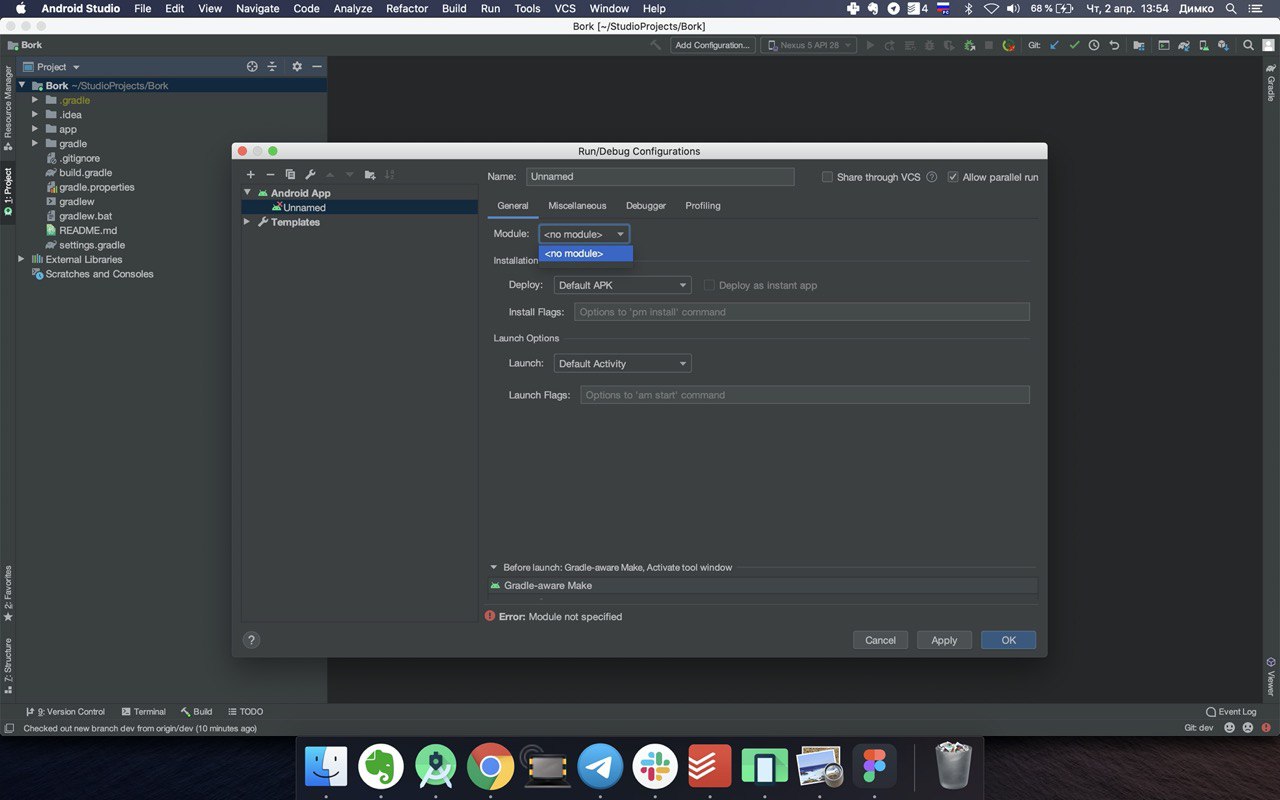Open the Project panel gear settings
The width and height of the screenshot is (1280, 800).
click(297, 67)
